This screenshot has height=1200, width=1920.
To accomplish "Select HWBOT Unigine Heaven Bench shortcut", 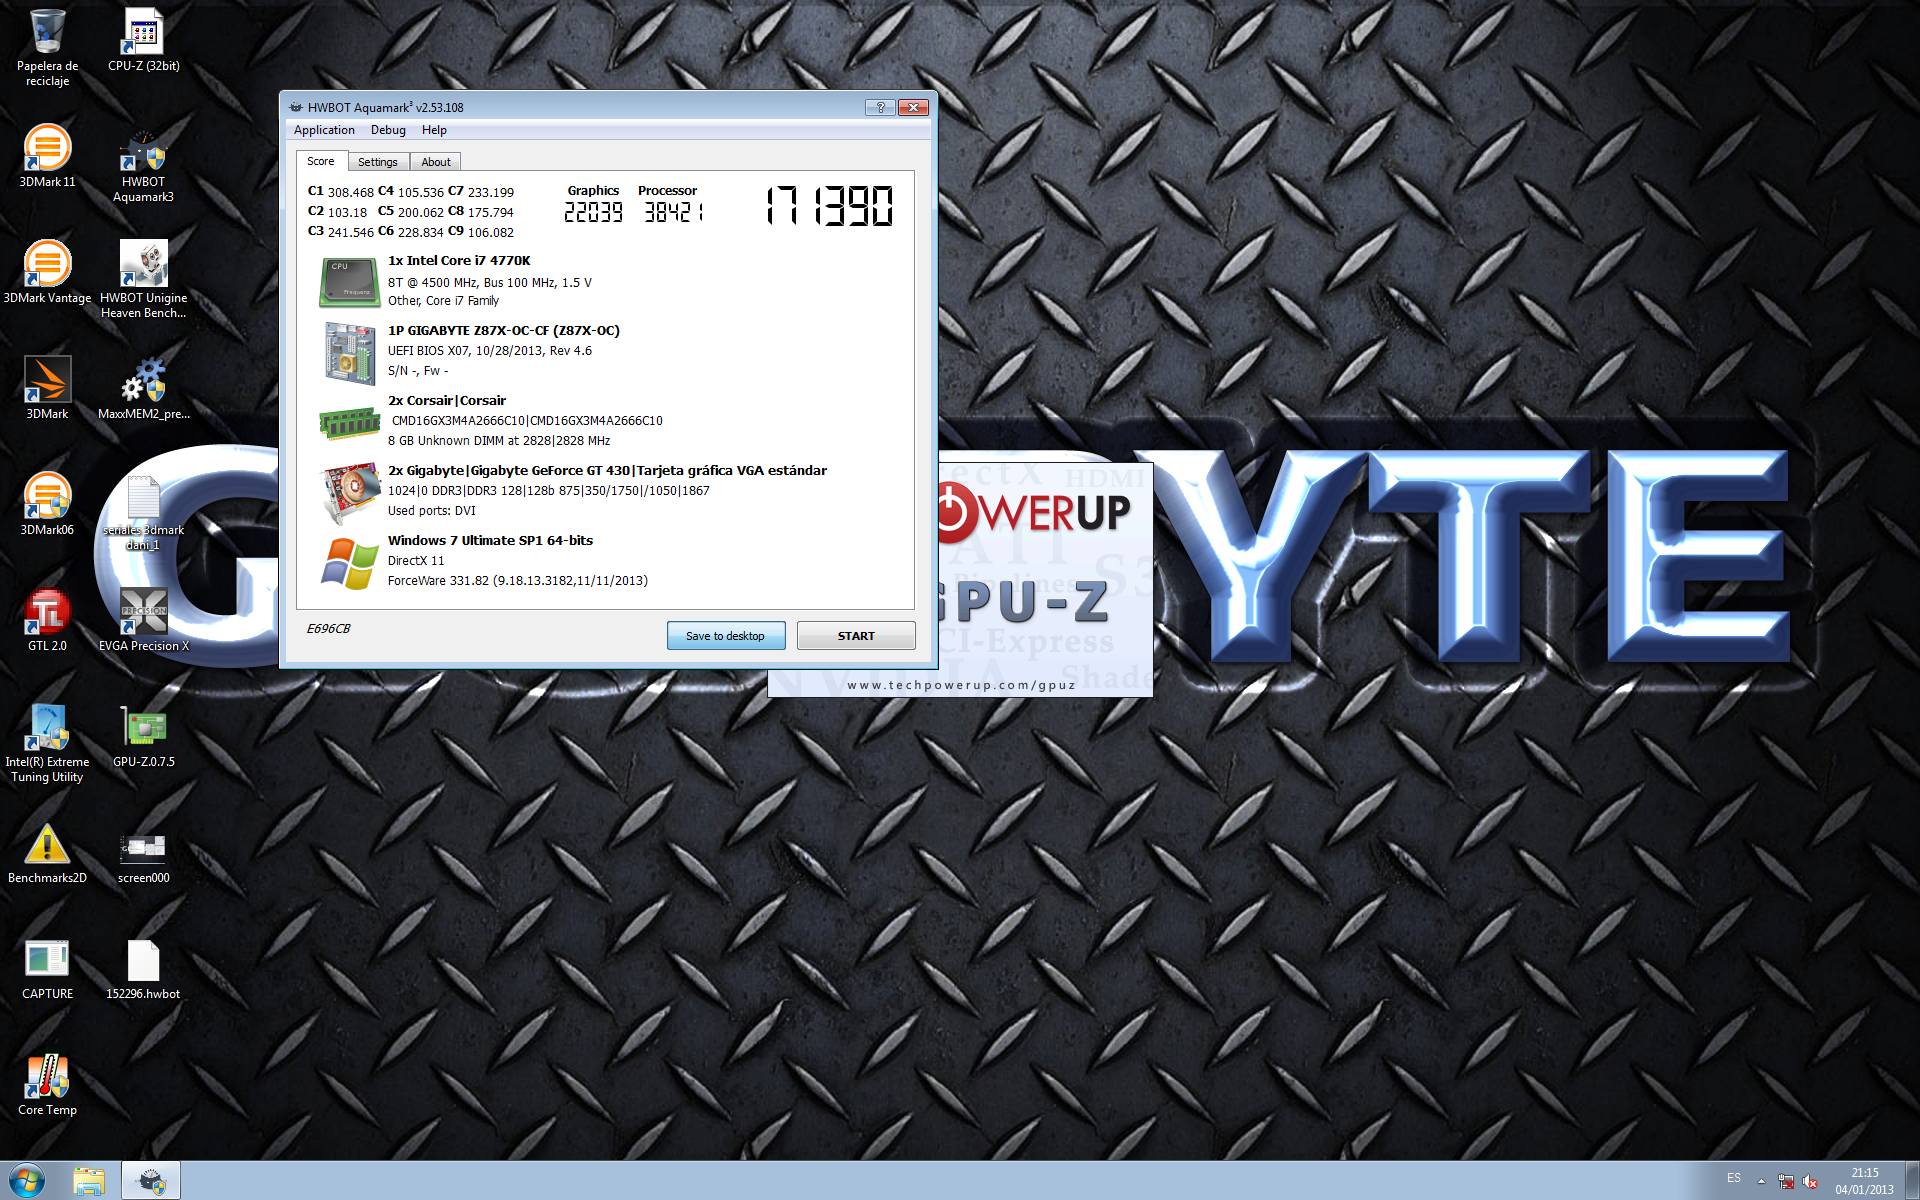I will (x=143, y=279).
